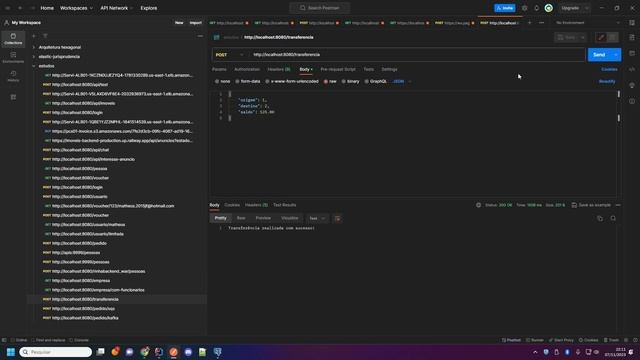Click the edit pencil icon near Save
The image size is (640, 360).
601,37
